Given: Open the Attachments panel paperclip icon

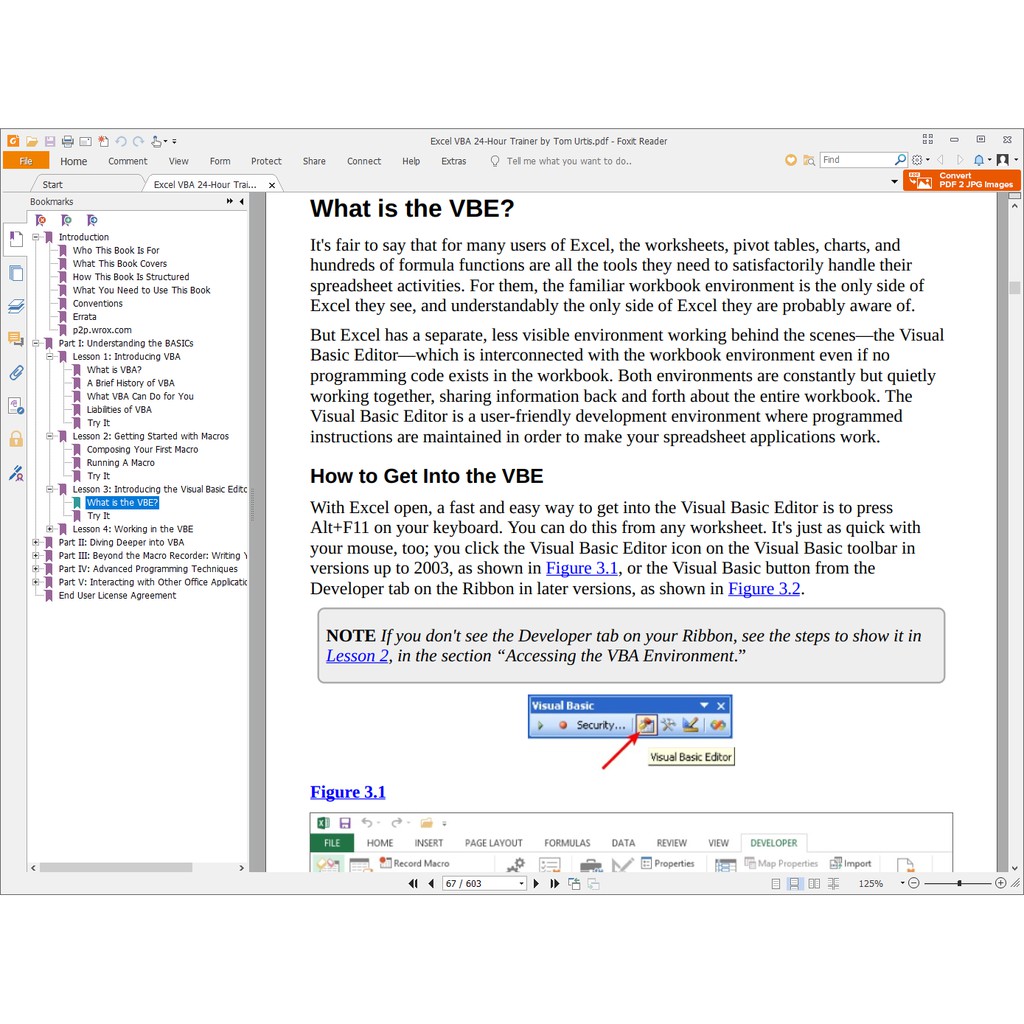Looking at the screenshot, I should point(15,373).
